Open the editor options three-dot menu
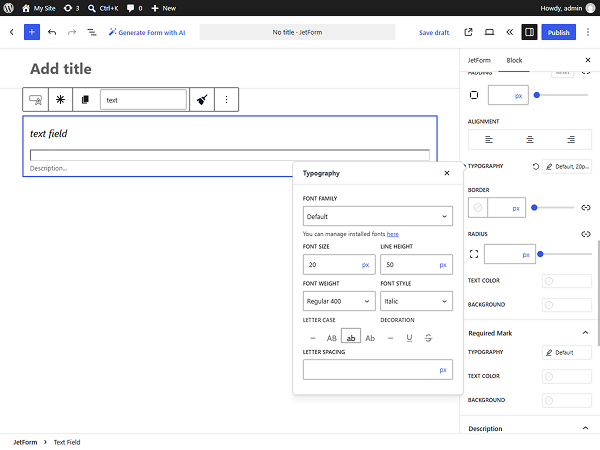This screenshot has width=600, height=450. point(588,32)
